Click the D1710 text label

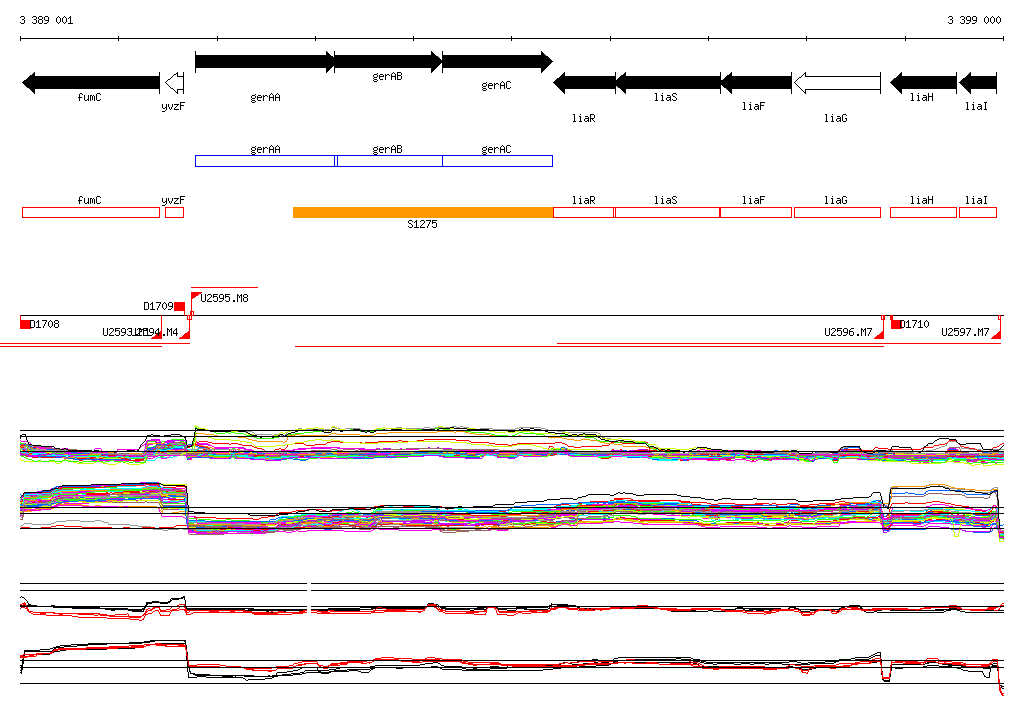click(915, 324)
